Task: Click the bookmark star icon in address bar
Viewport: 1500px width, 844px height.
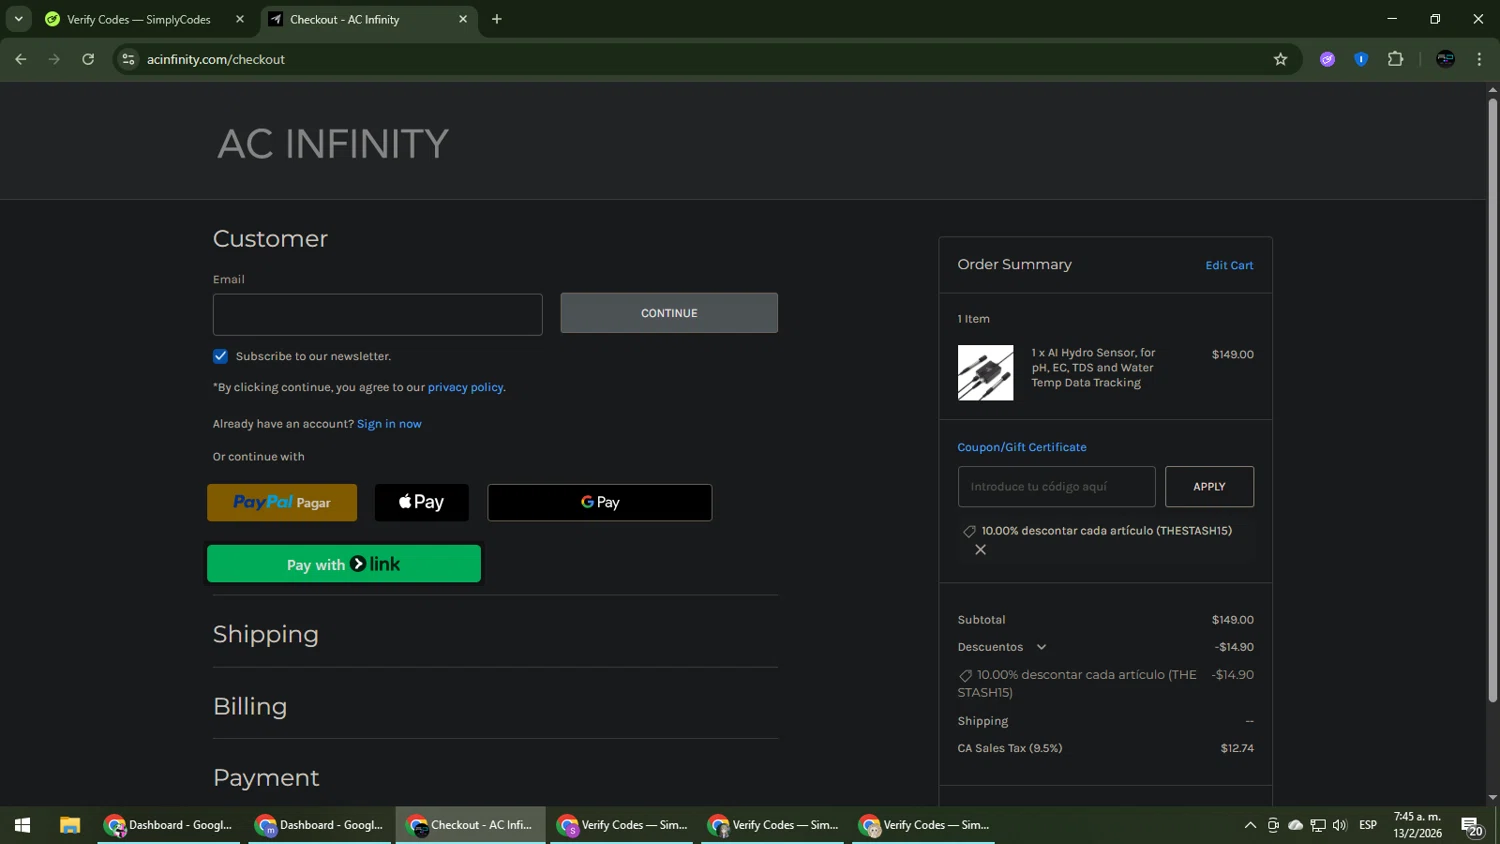Action: [1280, 59]
